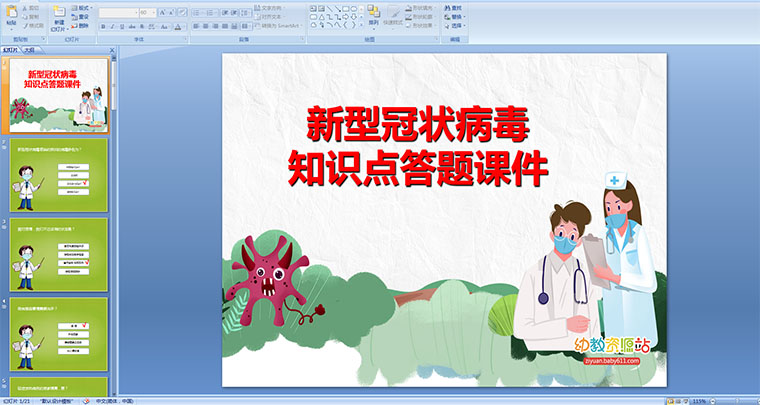Clear all formatting eraser icon
The width and height of the screenshot is (760, 405).
click(x=182, y=13)
